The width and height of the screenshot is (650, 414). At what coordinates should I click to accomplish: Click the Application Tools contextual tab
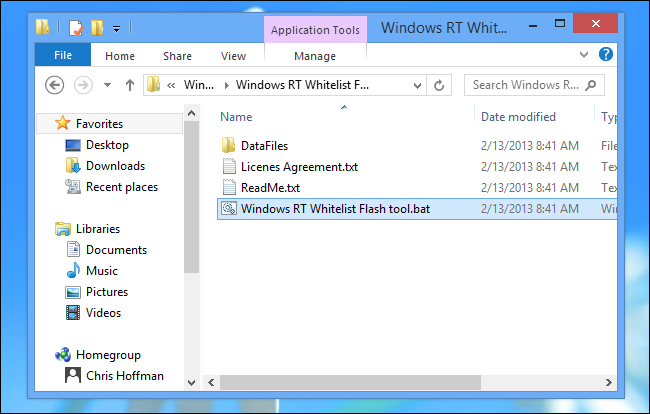(315, 30)
